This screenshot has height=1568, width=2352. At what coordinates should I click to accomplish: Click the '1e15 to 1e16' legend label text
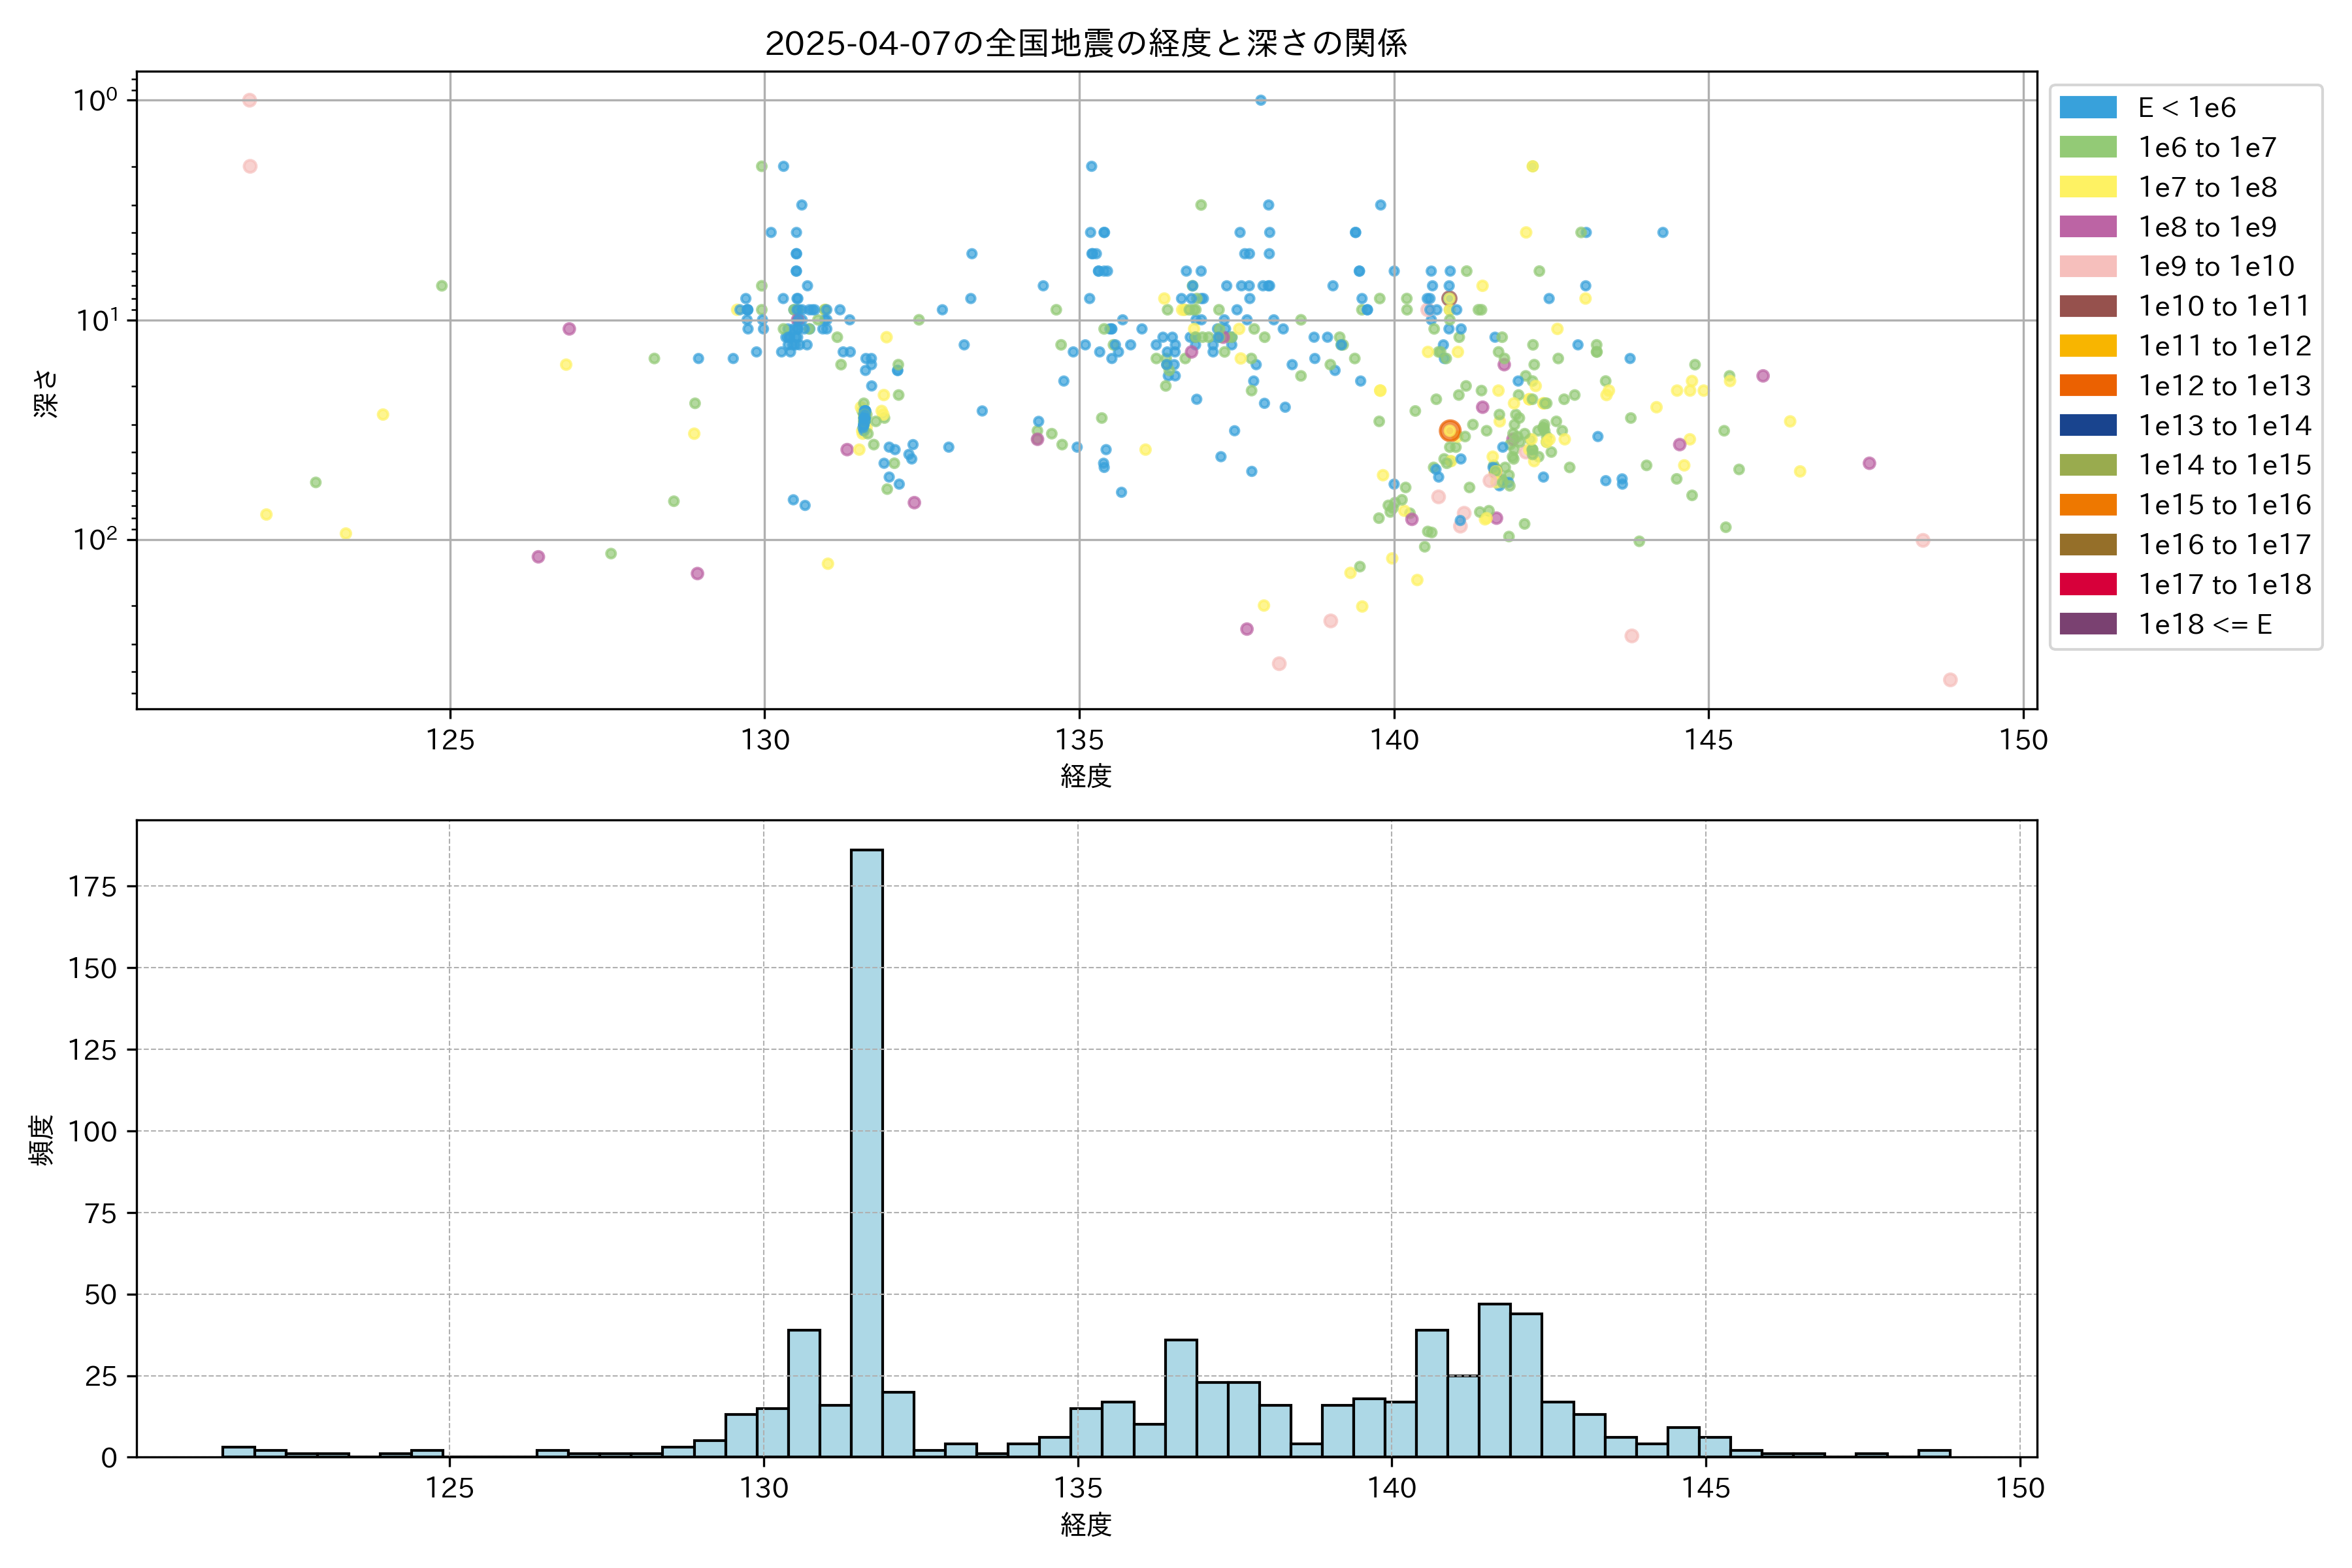[2224, 505]
